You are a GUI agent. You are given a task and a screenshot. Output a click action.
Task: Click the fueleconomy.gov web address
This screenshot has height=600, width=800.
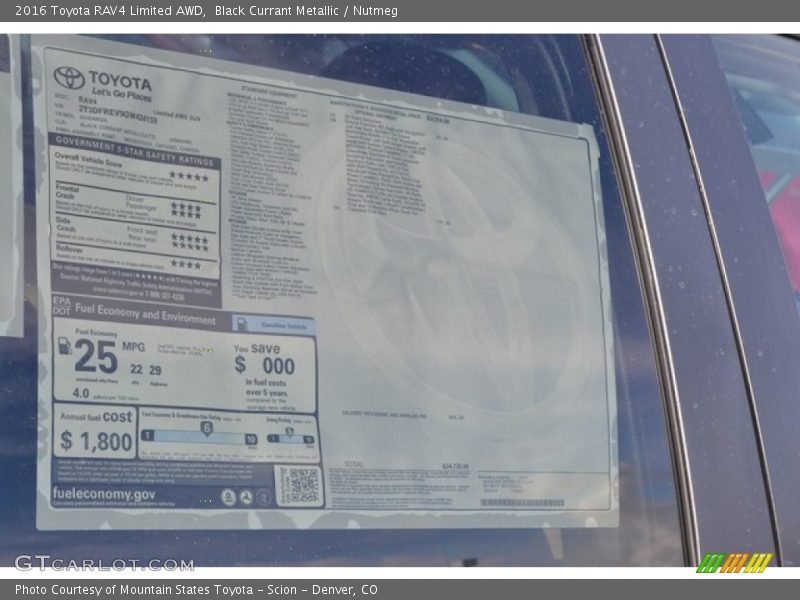pos(104,494)
